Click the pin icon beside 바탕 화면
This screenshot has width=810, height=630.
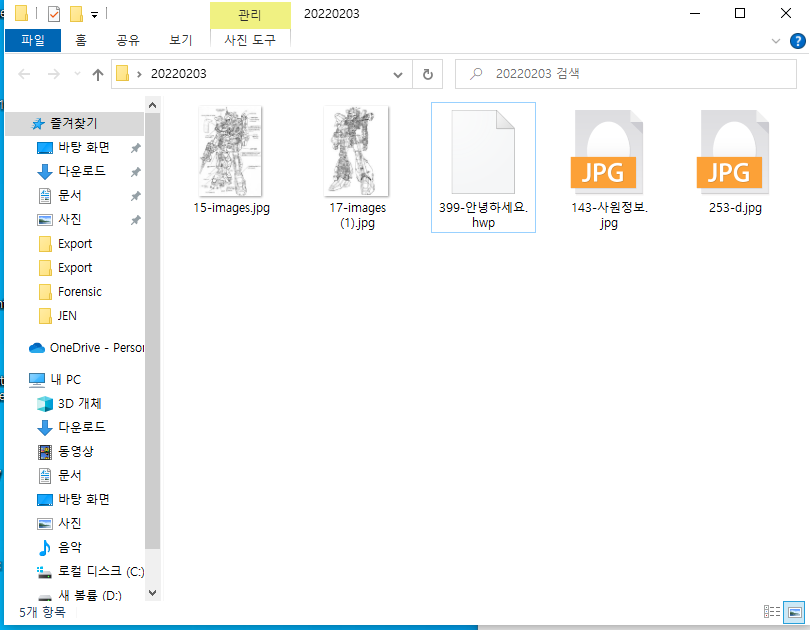[135, 148]
